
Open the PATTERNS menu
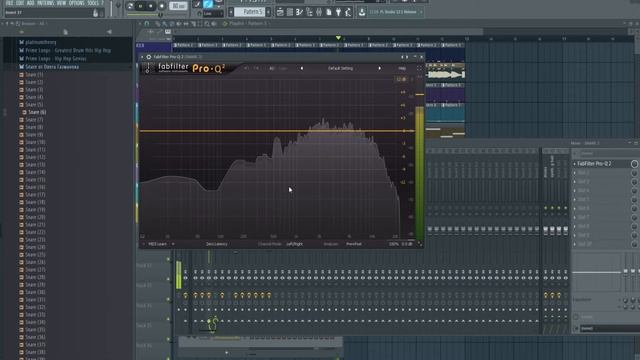pyautogui.click(x=45, y=3)
